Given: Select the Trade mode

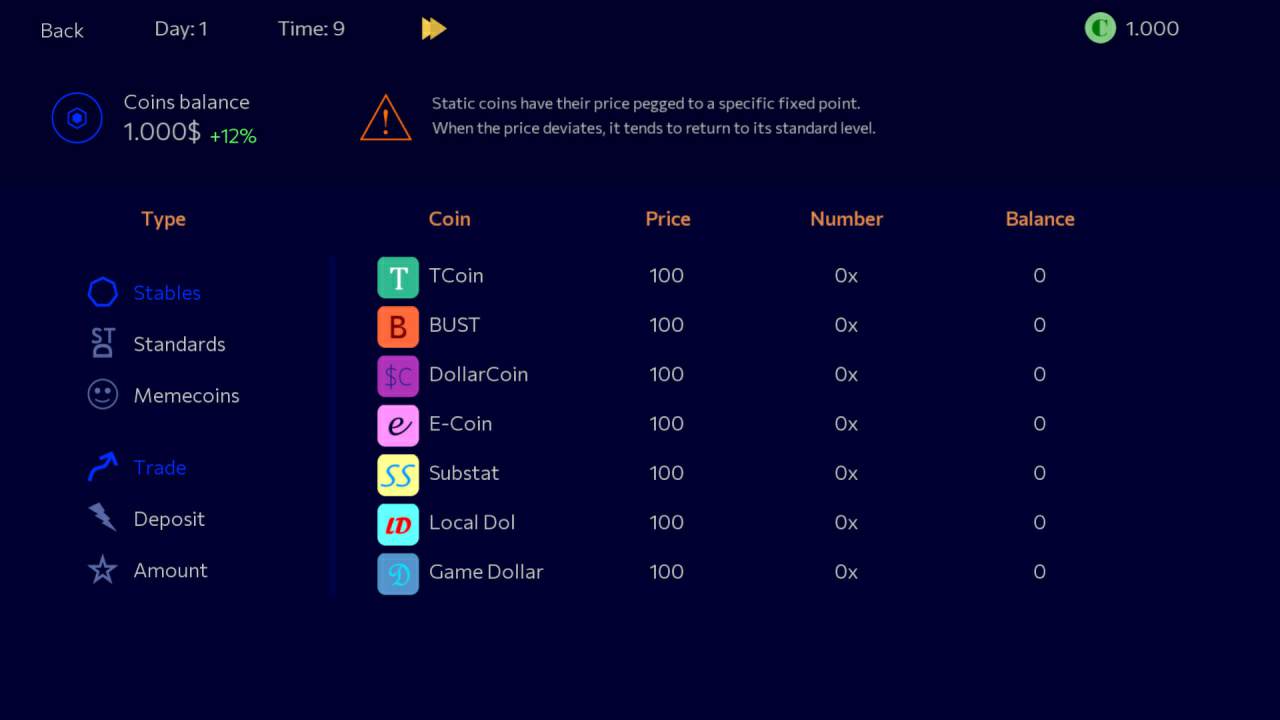Looking at the screenshot, I should pos(159,468).
